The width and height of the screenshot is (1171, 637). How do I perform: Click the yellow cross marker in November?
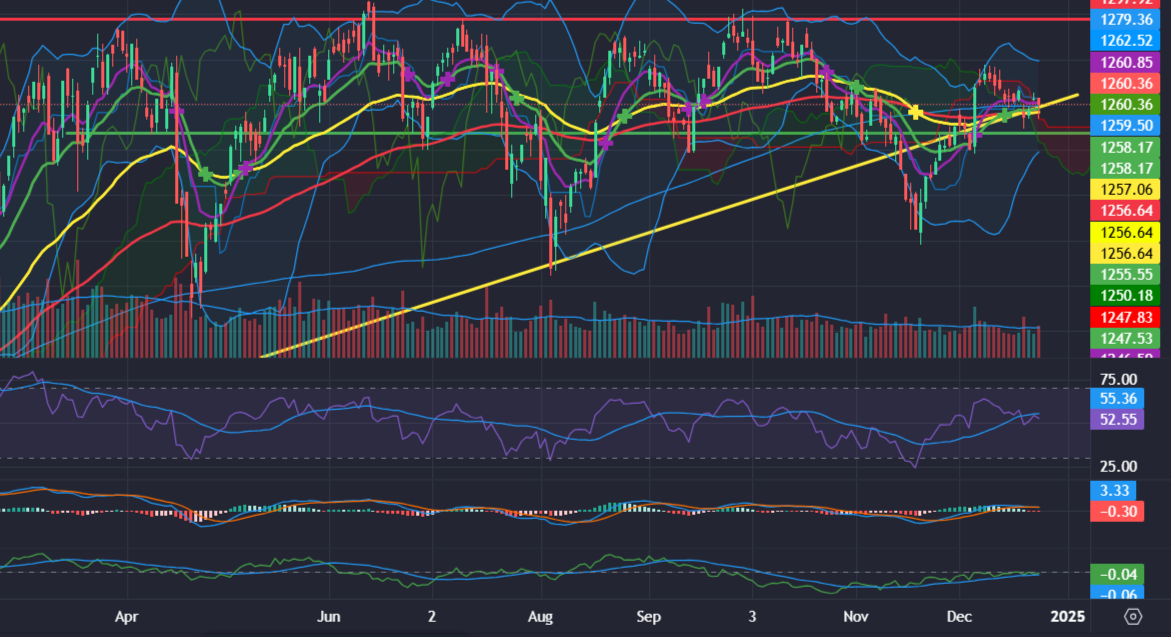pos(915,111)
